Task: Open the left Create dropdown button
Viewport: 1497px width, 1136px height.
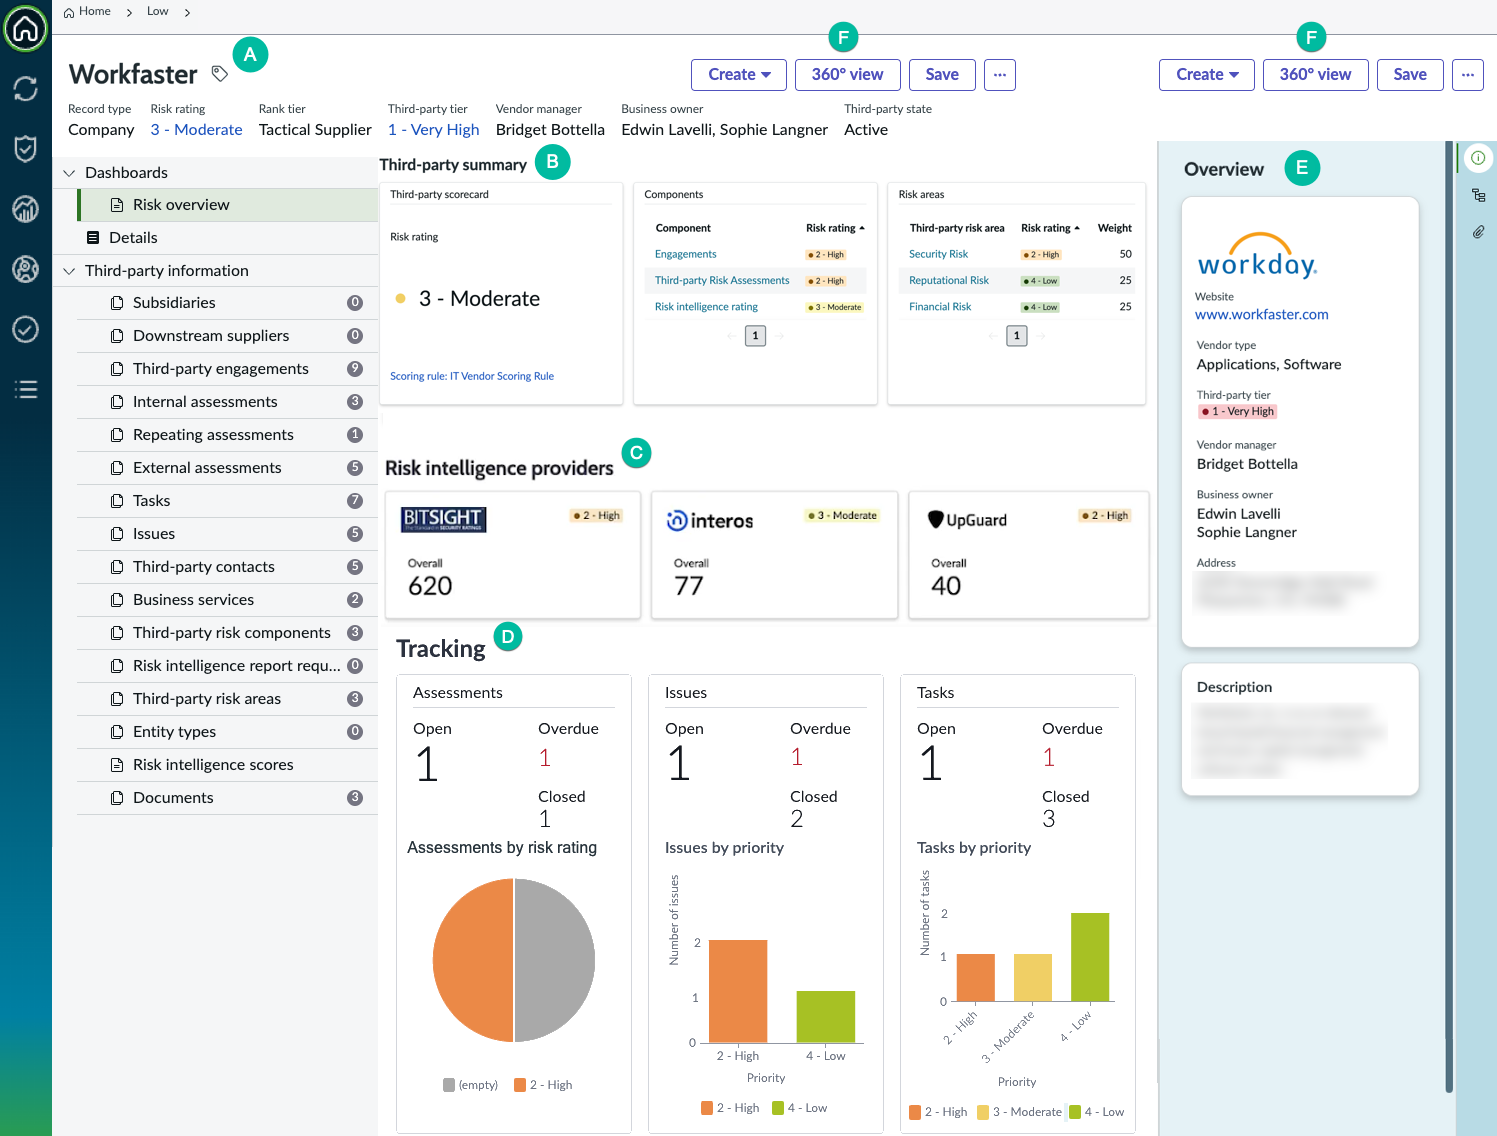Action: (x=739, y=75)
